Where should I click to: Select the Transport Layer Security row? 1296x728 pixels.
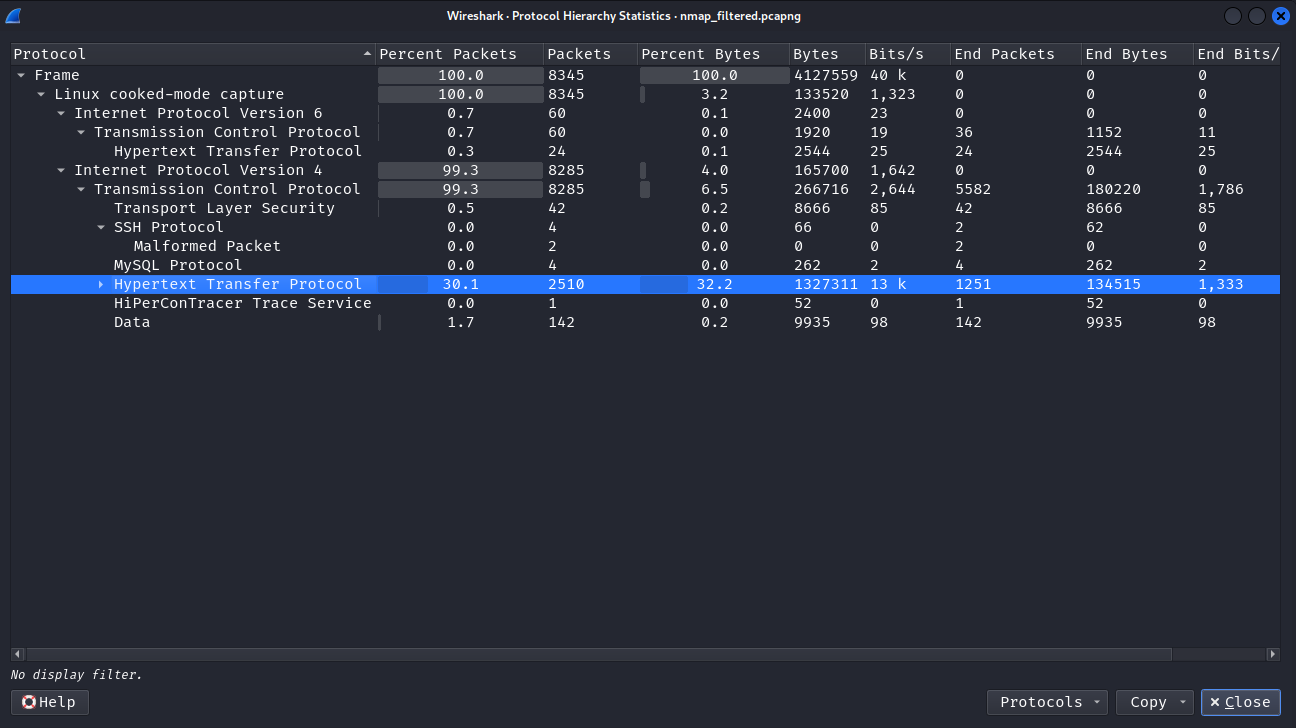tap(224, 208)
